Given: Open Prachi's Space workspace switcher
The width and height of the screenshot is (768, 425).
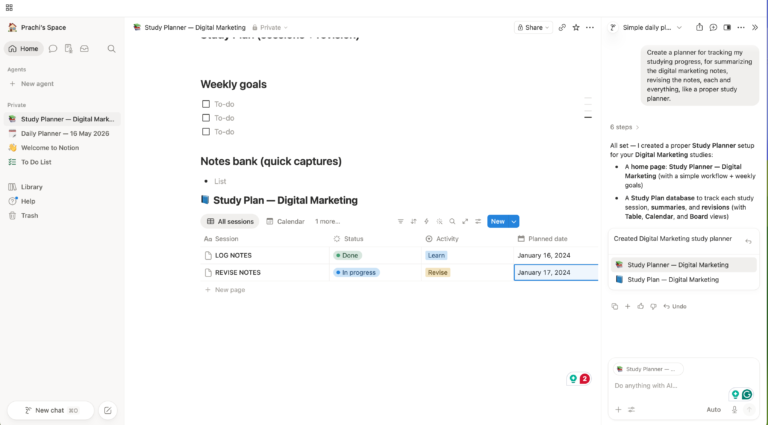Looking at the screenshot, I should pos(37,27).
